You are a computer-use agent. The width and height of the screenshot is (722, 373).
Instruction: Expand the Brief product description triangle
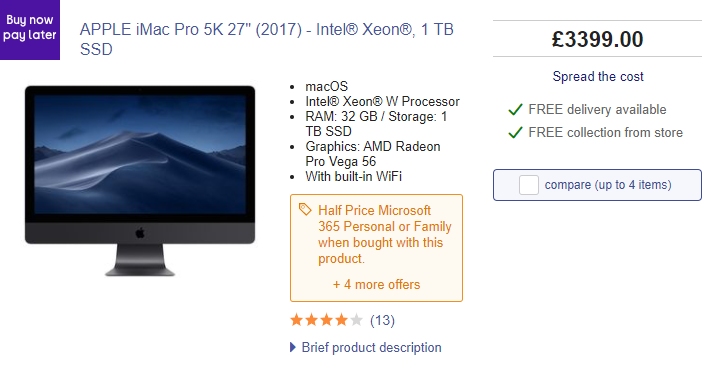pos(293,347)
